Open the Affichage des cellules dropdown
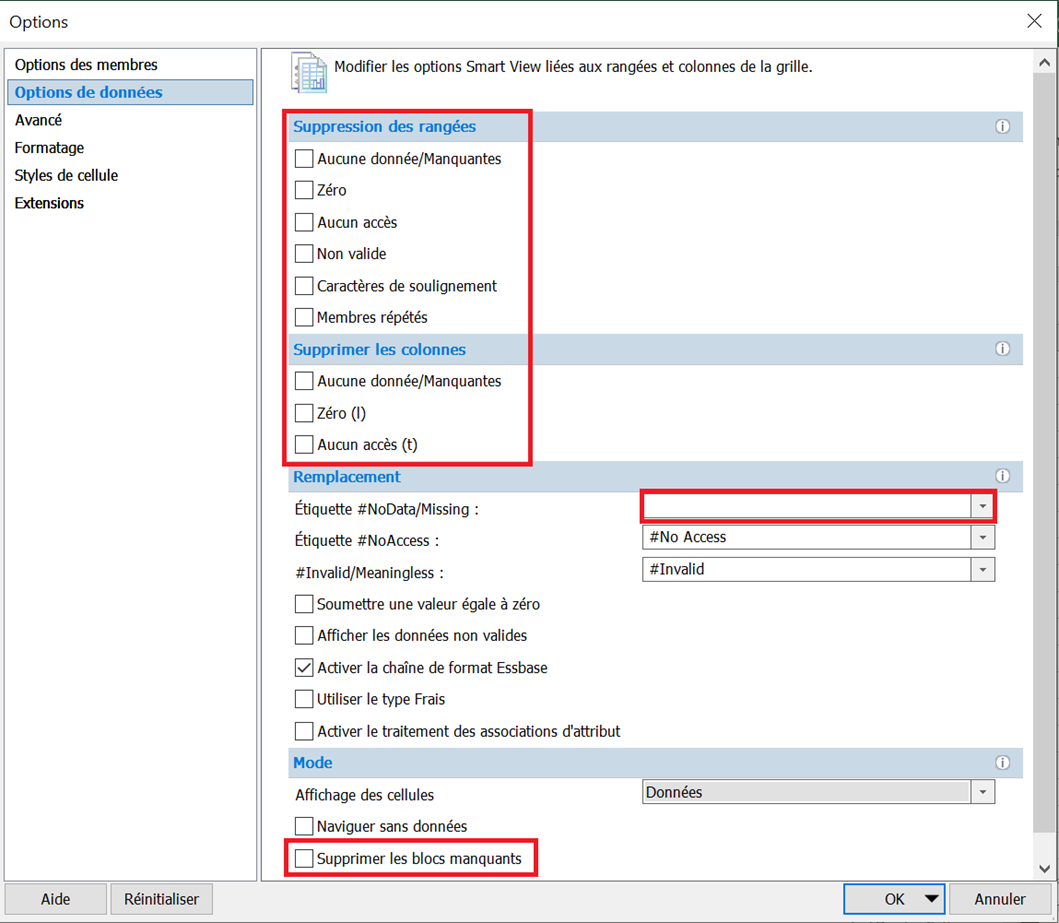Image resolution: width=1059 pixels, height=923 pixels. tap(983, 793)
